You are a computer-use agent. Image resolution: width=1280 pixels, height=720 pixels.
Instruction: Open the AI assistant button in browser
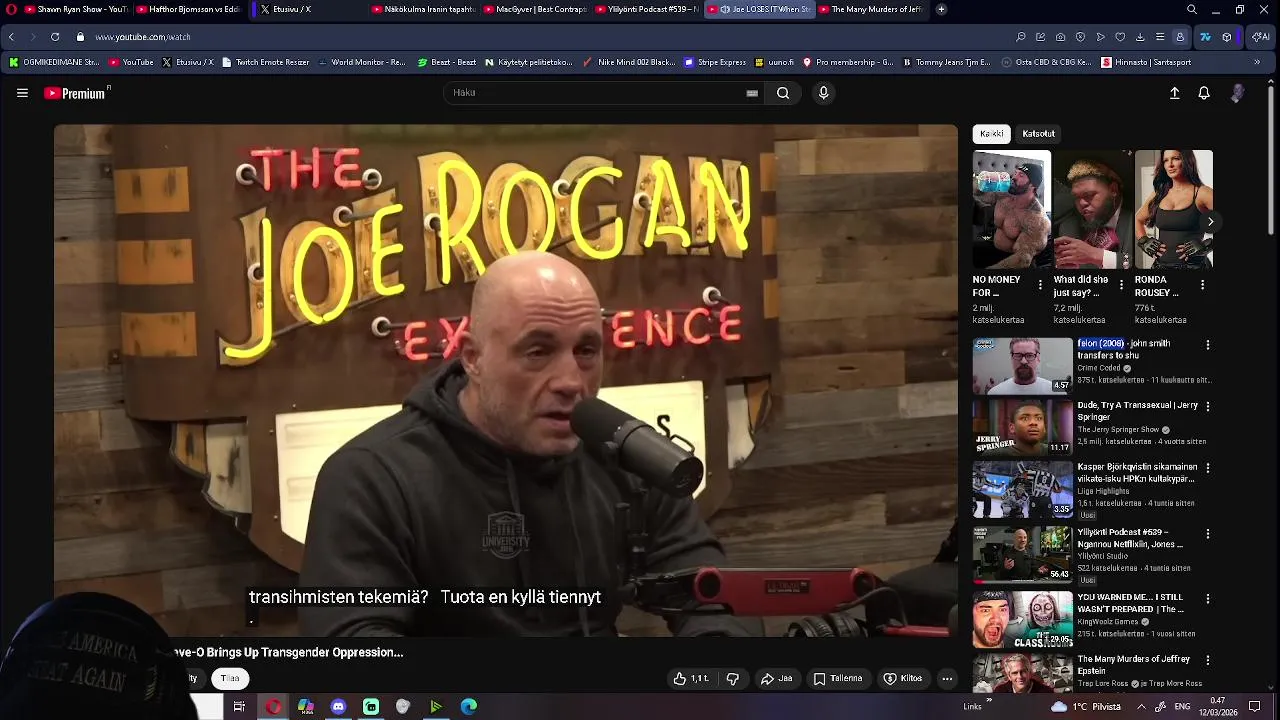1259,37
